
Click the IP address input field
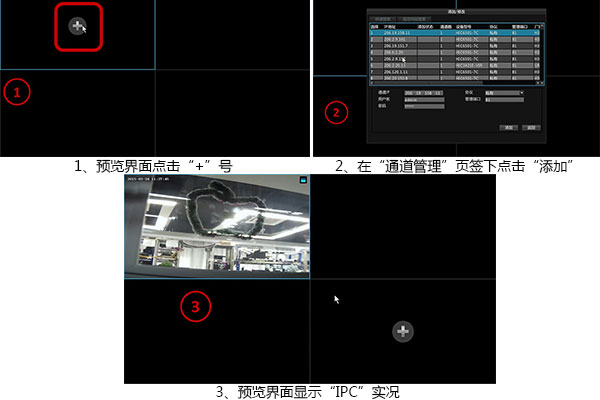423,92
